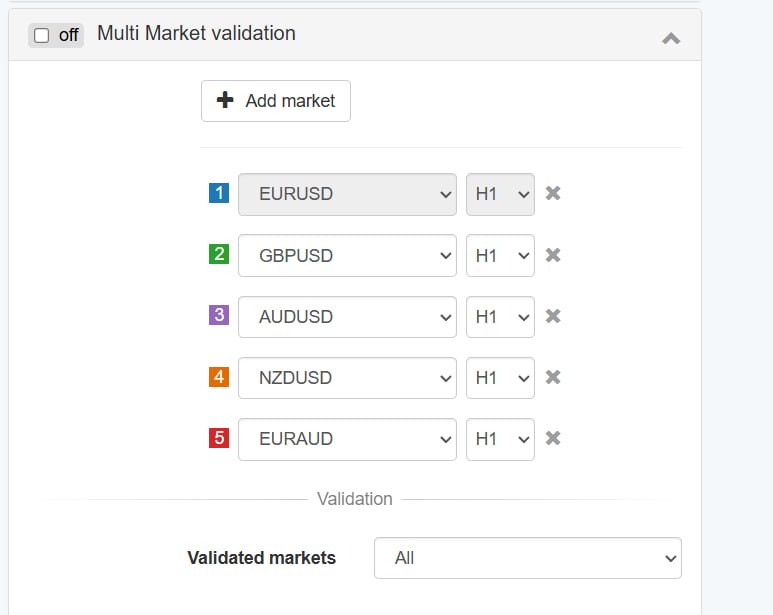
Task: Click the Multi Market validation title
Action: [x=196, y=34]
